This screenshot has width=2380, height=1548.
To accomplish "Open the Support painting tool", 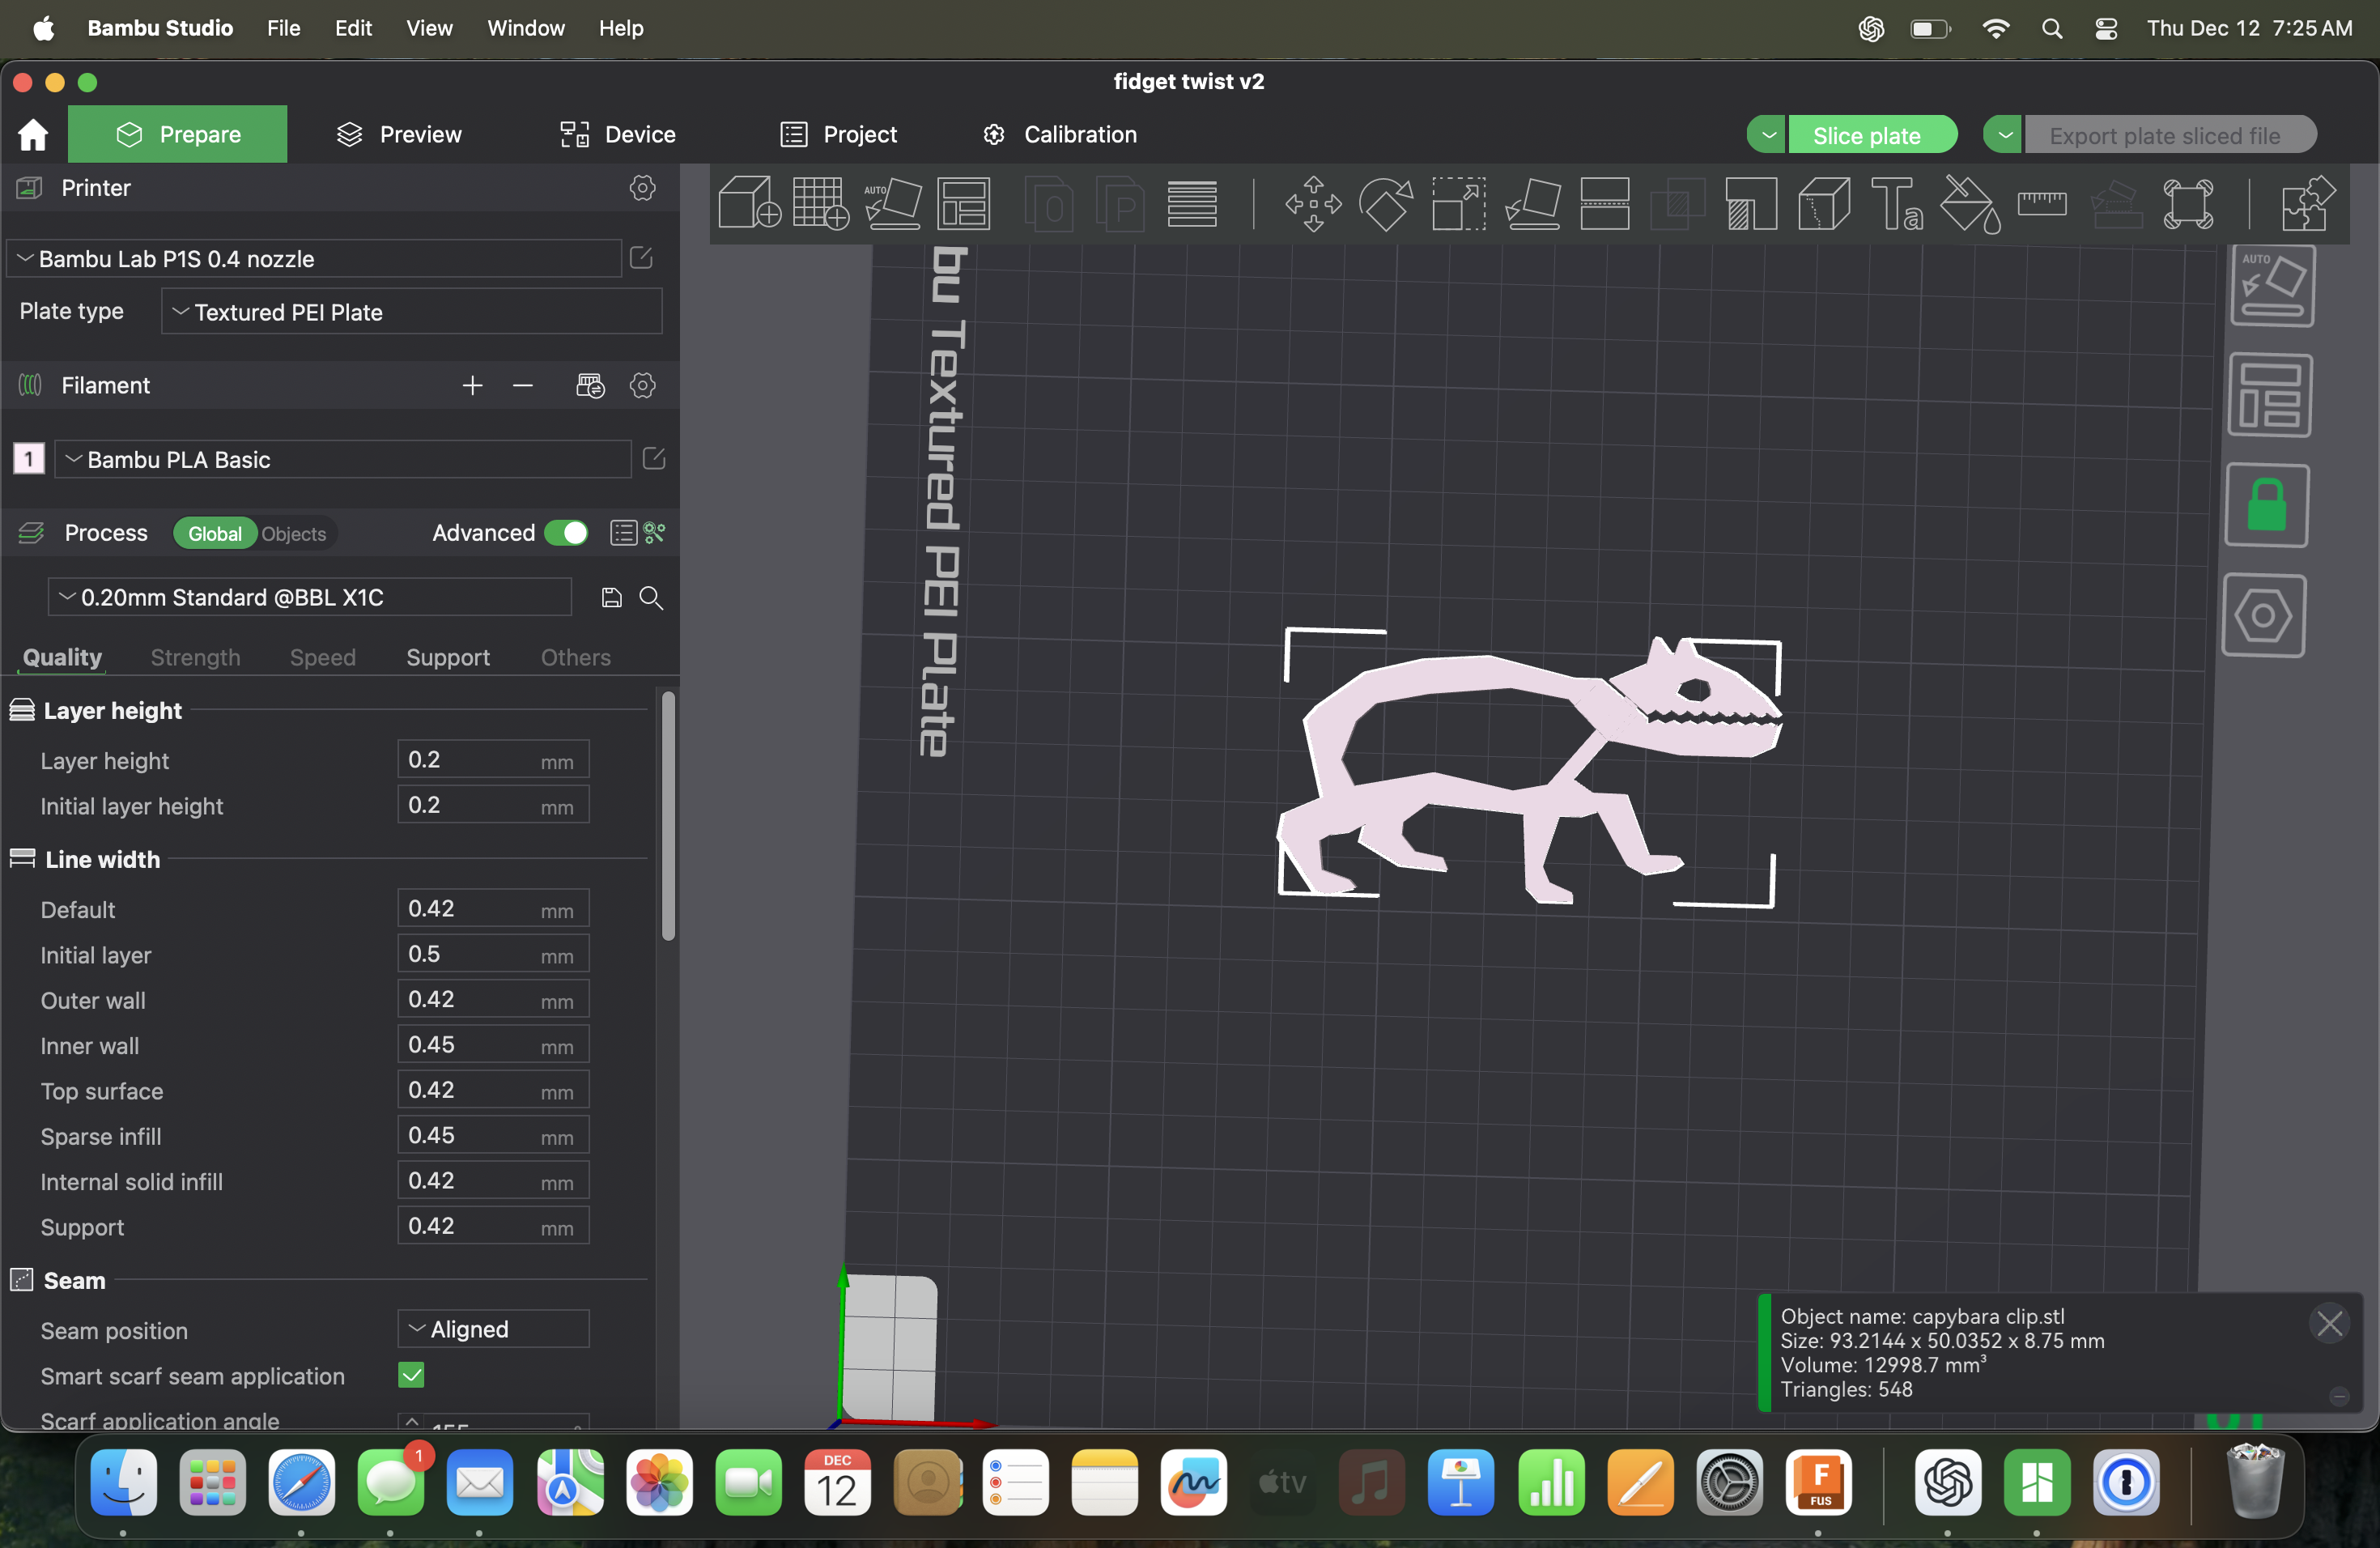I will click(x=1751, y=203).
